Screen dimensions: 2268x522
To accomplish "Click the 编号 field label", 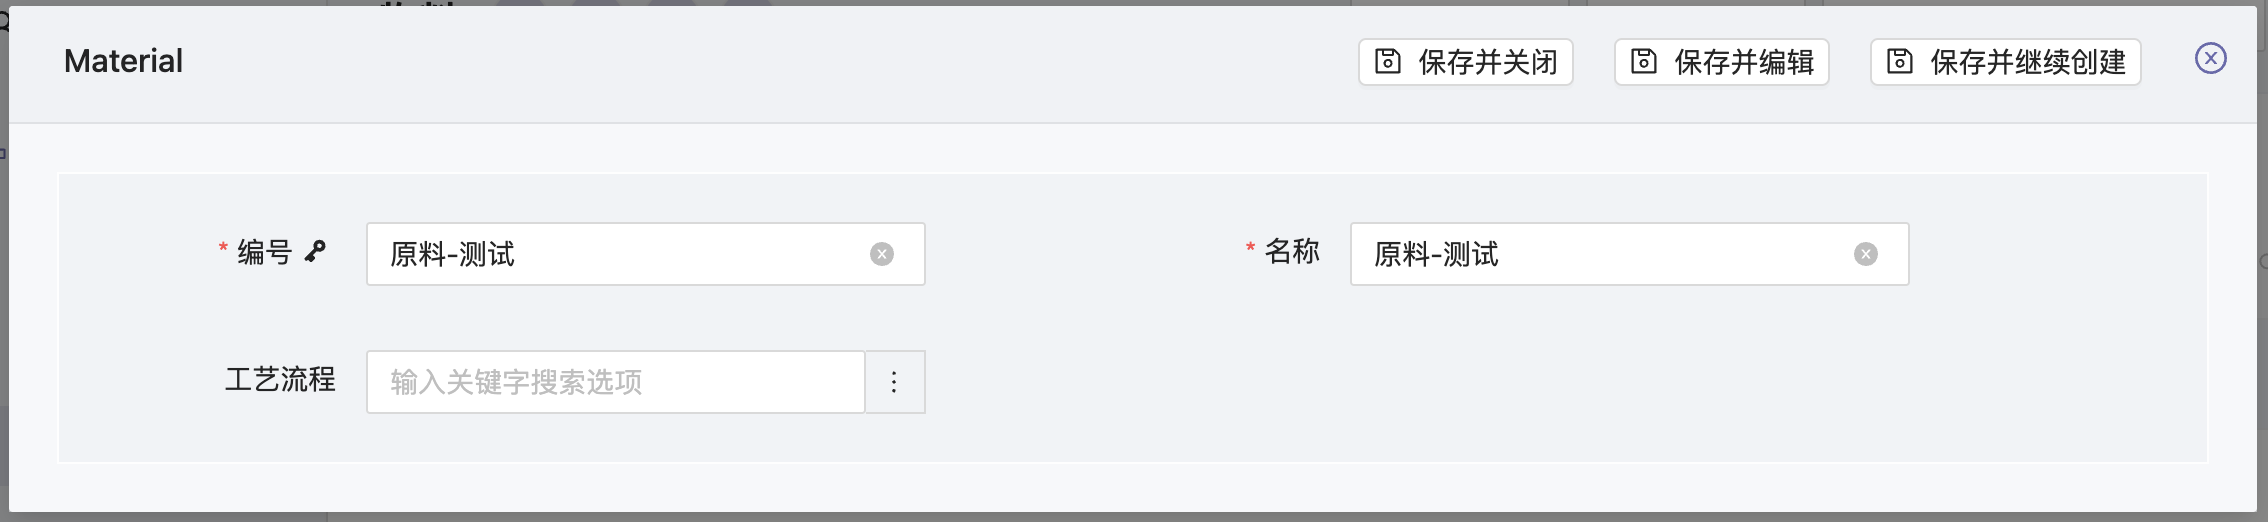I will (264, 252).
